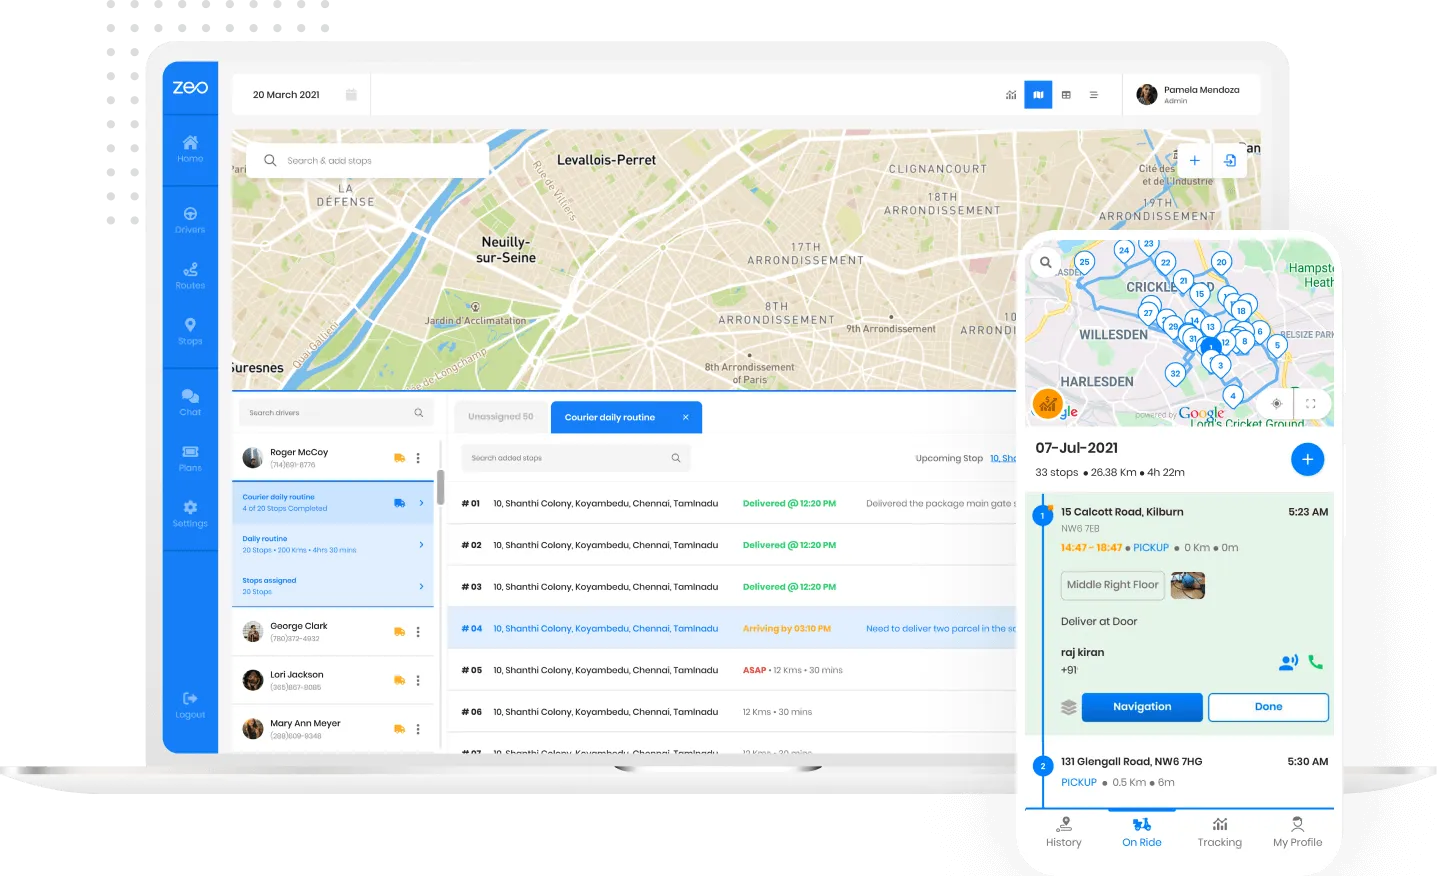Click the zeo logo
Screen dimensions: 1437x876
pos(190,88)
